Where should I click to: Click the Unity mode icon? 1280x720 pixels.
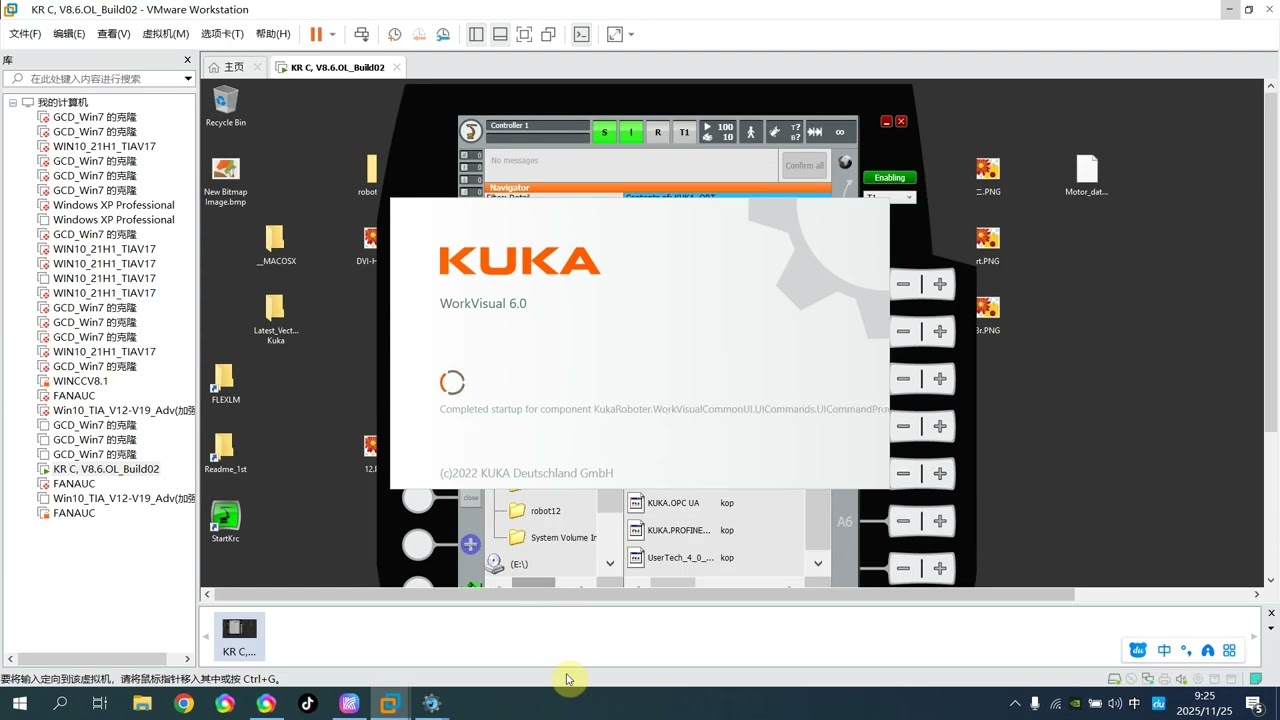click(x=548, y=34)
